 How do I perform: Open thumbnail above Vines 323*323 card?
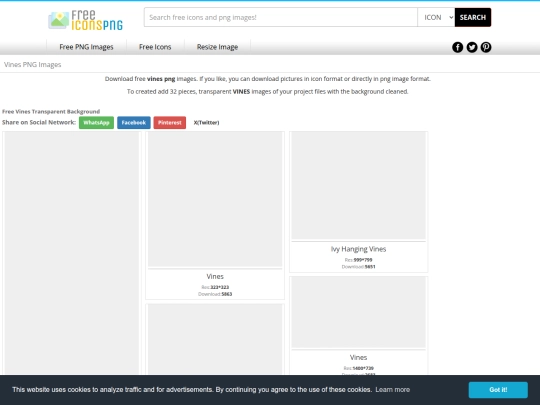coord(215,199)
